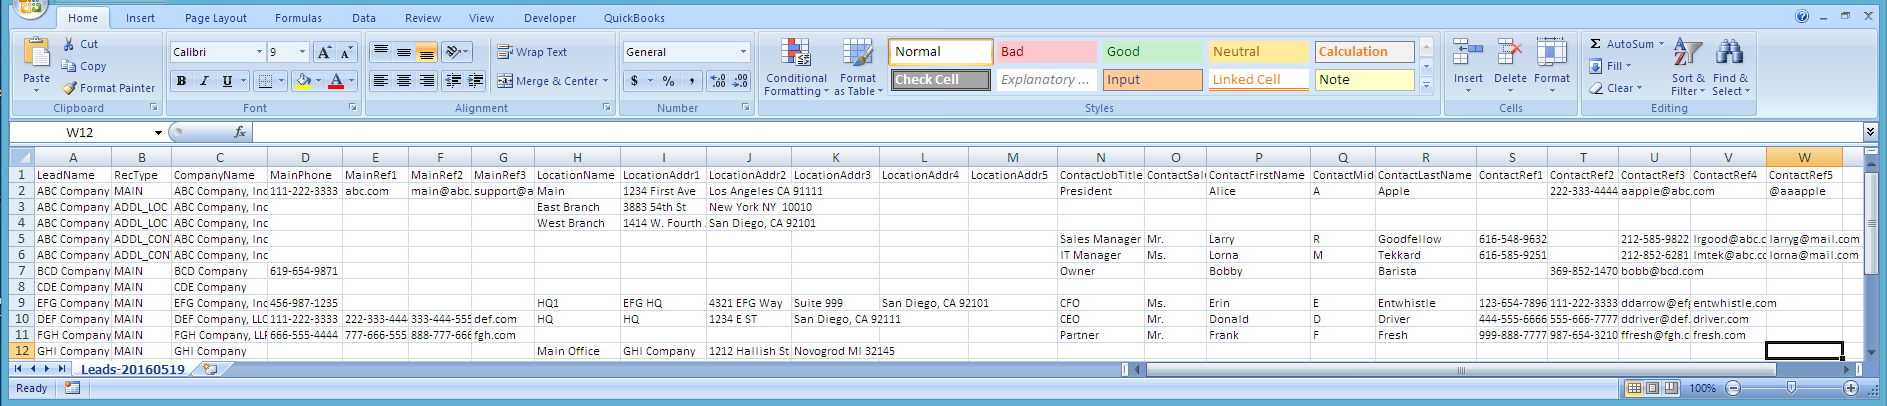Image resolution: width=1887 pixels, height=406 pixels.
Task: Click the Format Painter brush icon
Action: pos(69,88)
